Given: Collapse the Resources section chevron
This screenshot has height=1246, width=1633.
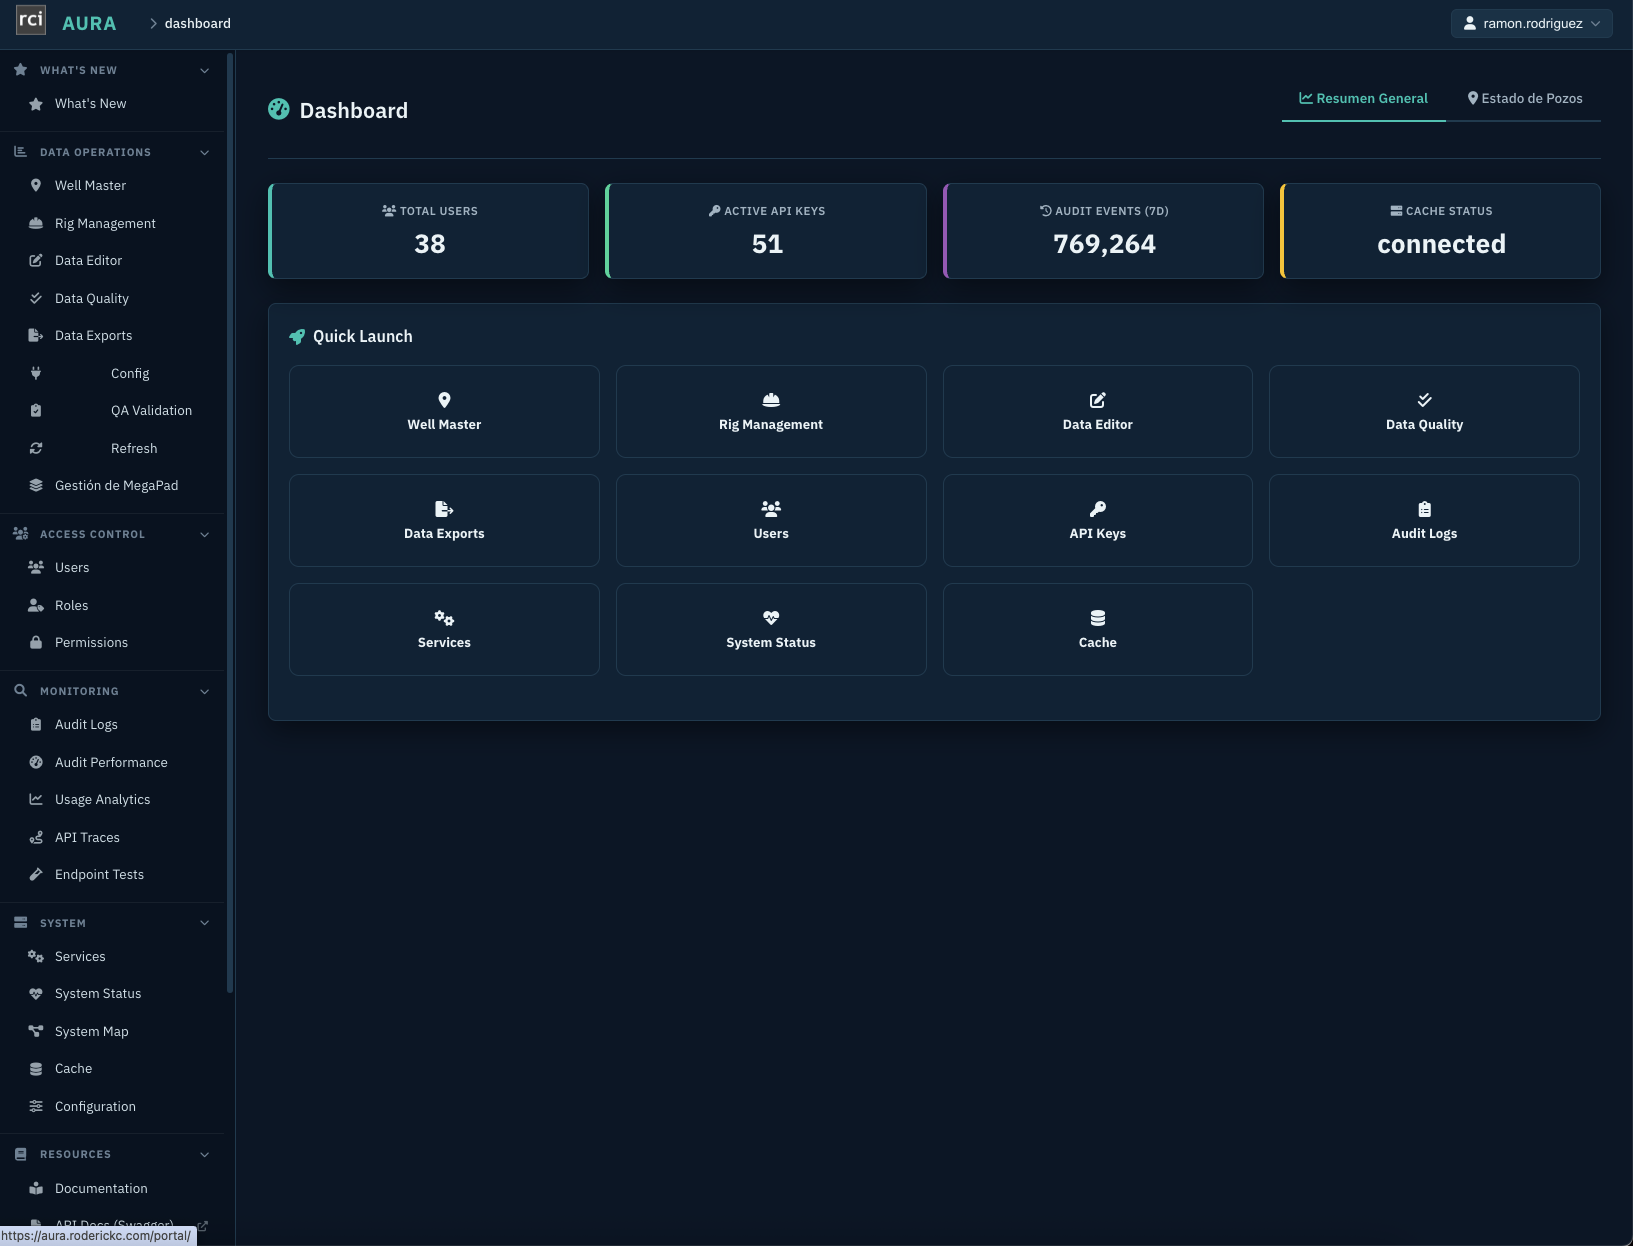Looking at the screenshot, I should (x=205, y=1155).
